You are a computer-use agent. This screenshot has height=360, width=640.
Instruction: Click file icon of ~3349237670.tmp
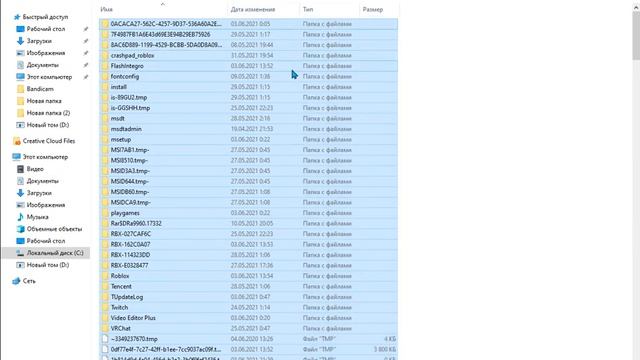point(105,339)
